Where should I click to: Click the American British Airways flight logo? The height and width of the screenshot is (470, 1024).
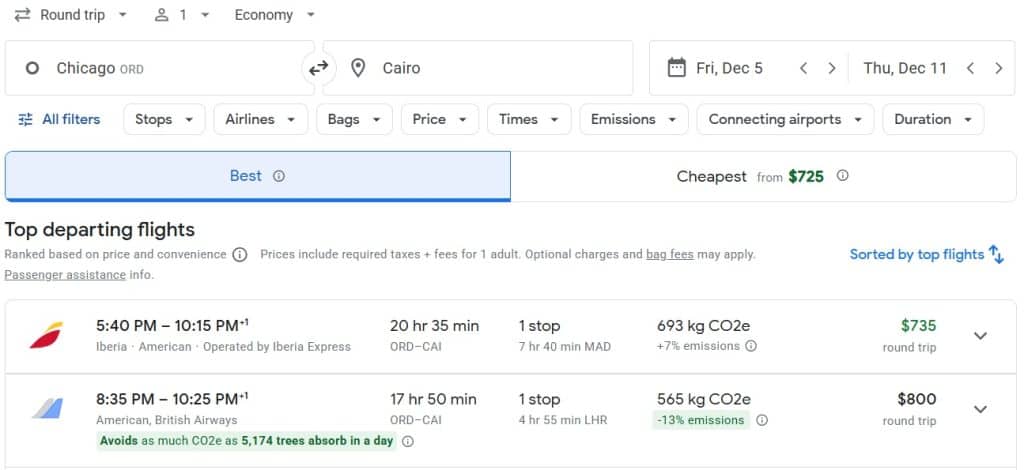[48, 409]
